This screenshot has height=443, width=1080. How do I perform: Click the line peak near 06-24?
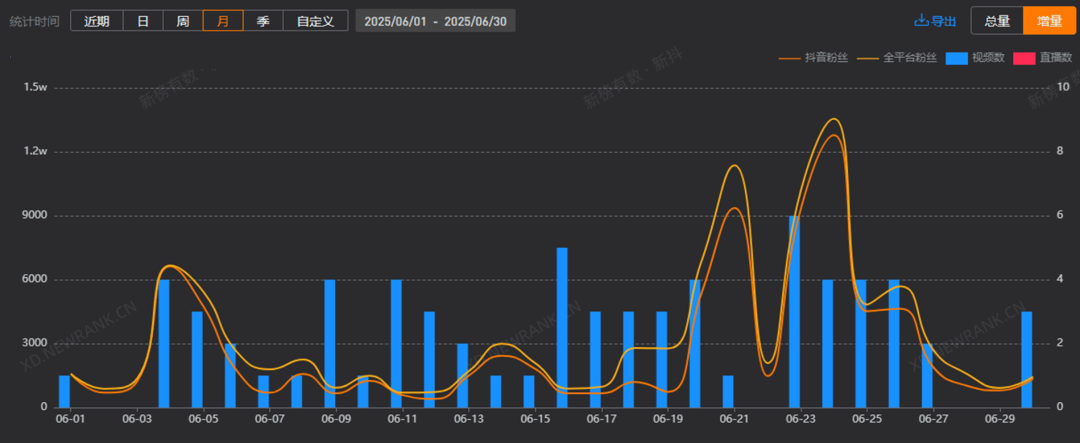(x=833, y=120)
